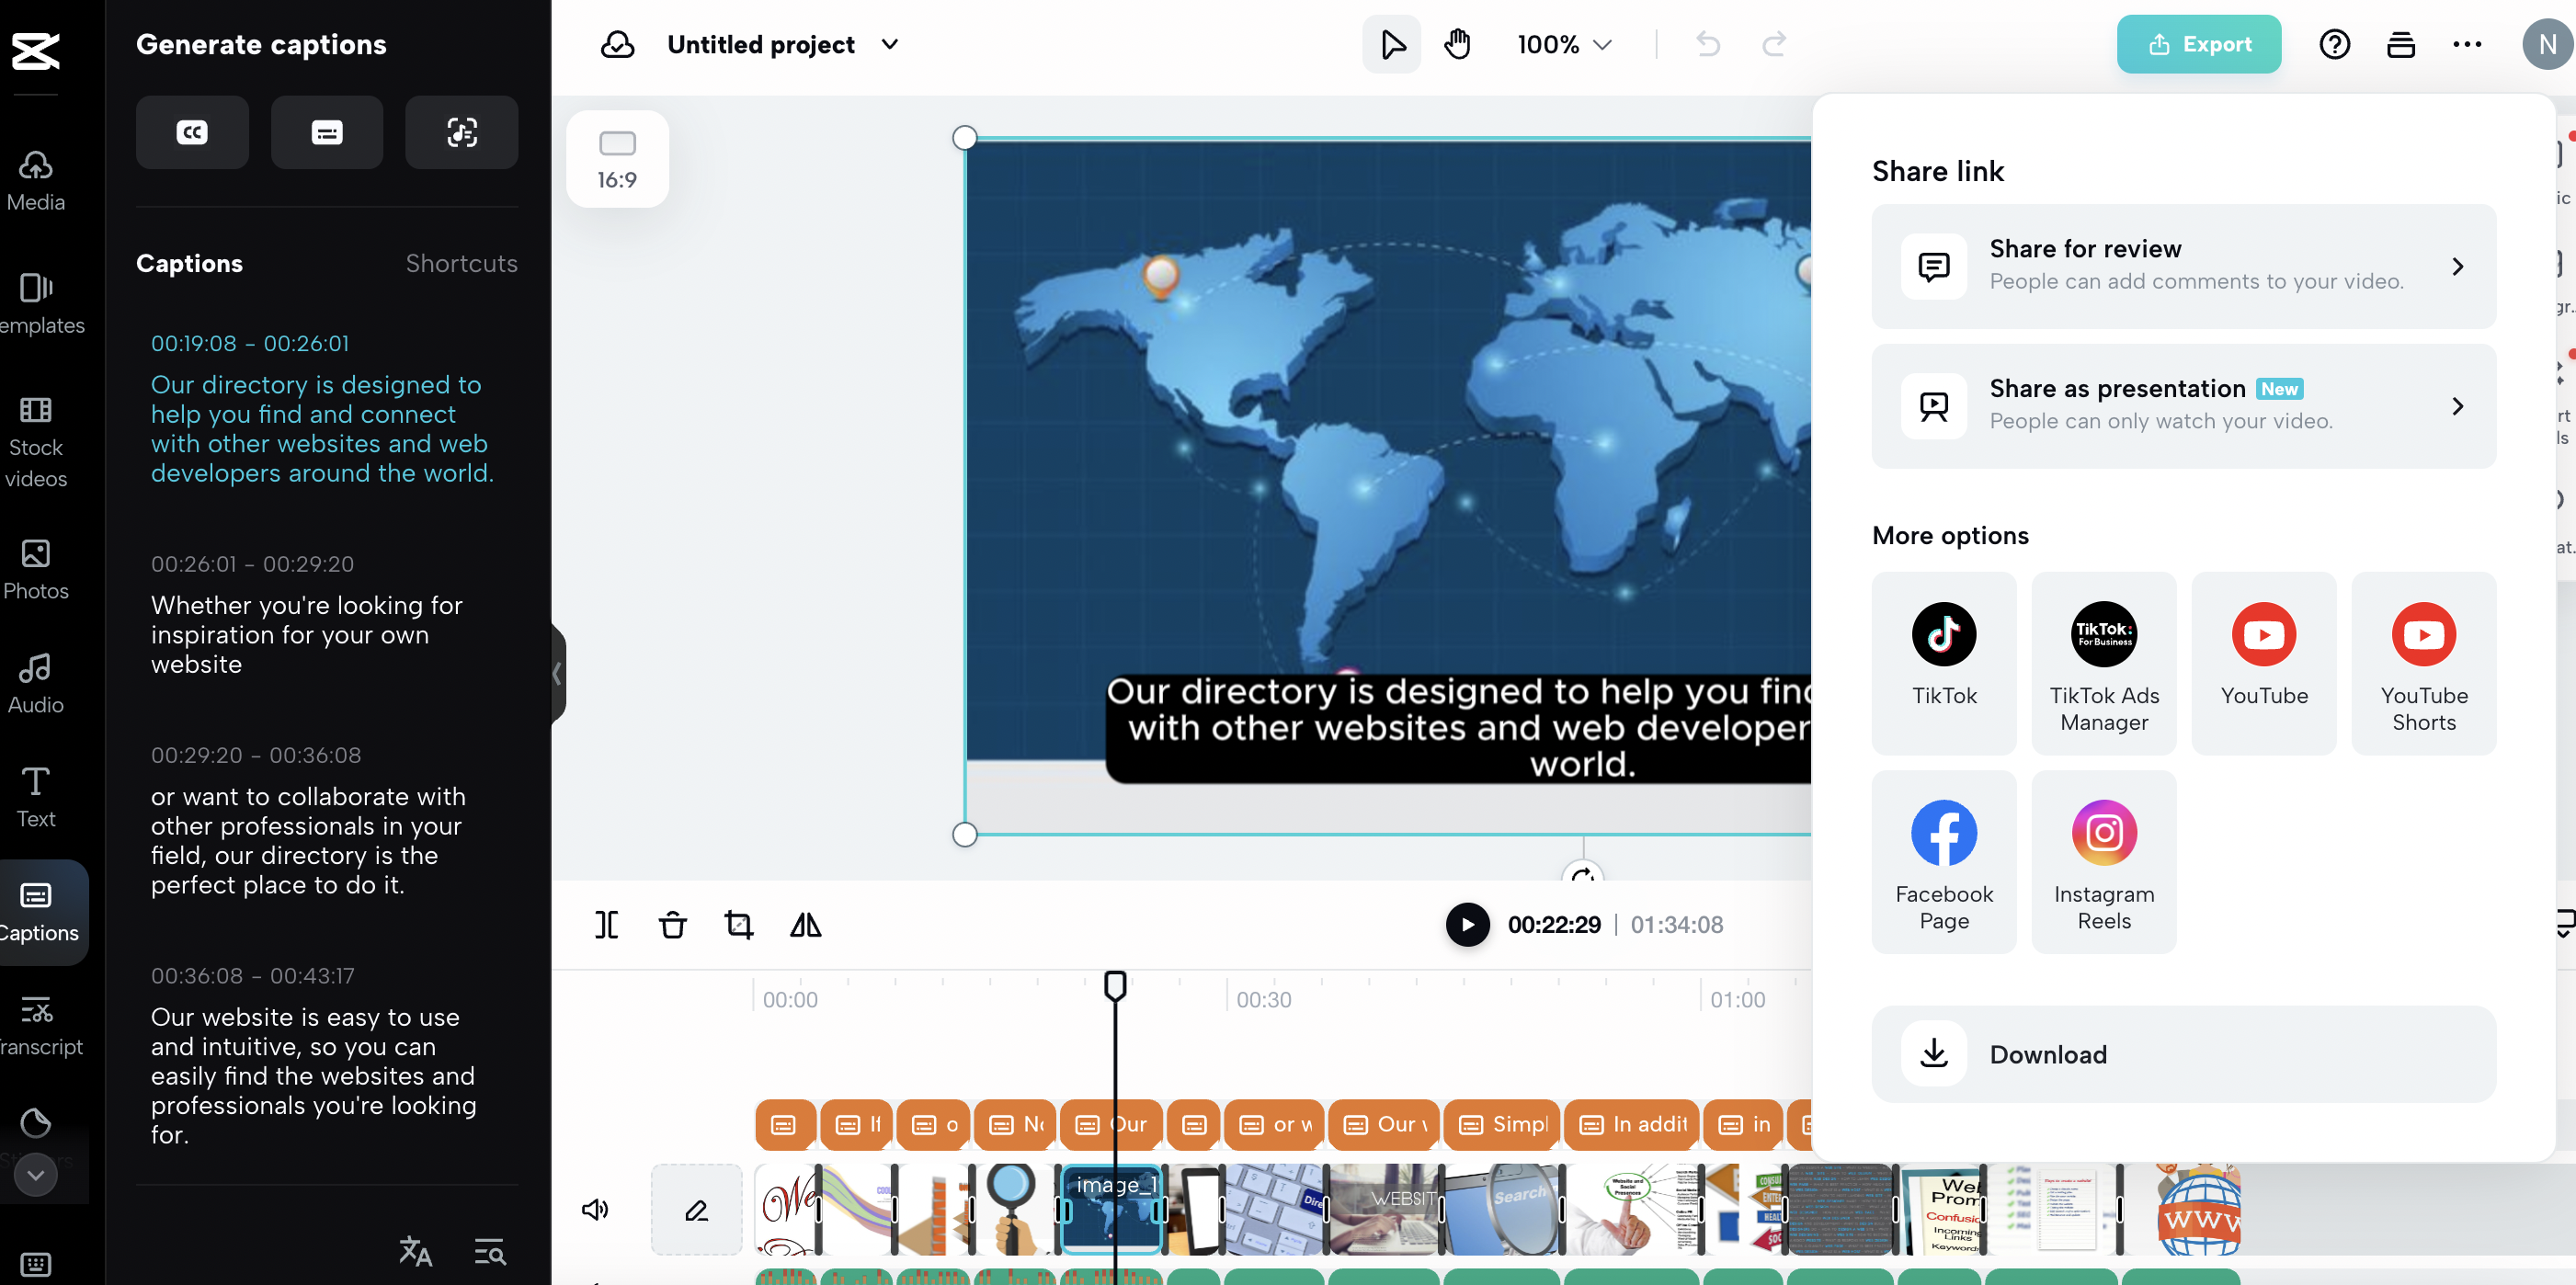Click the timeline playhead marker

click(x=1115, y=985)
